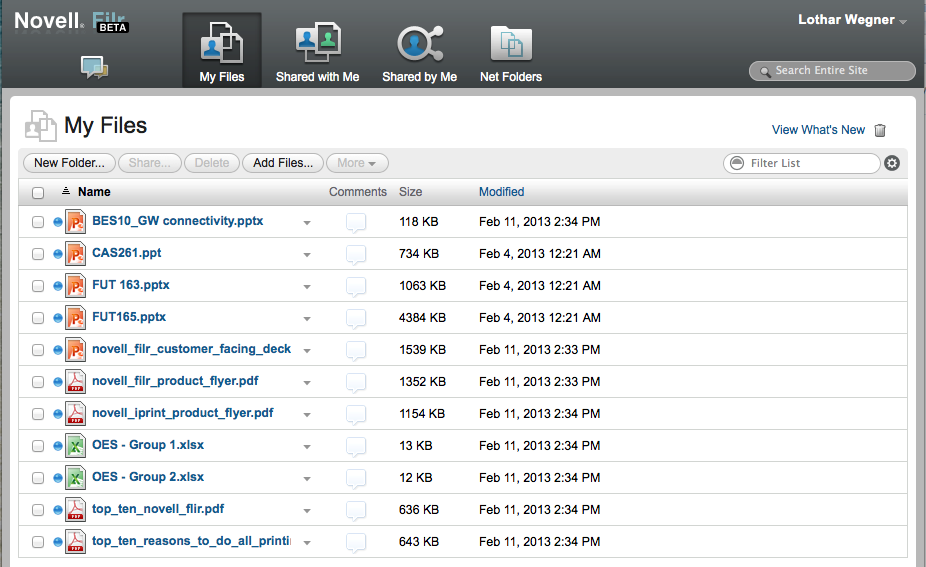Check the box for FUT165.pptx
The height and width of the screenshot is (567, 926).
38,318
